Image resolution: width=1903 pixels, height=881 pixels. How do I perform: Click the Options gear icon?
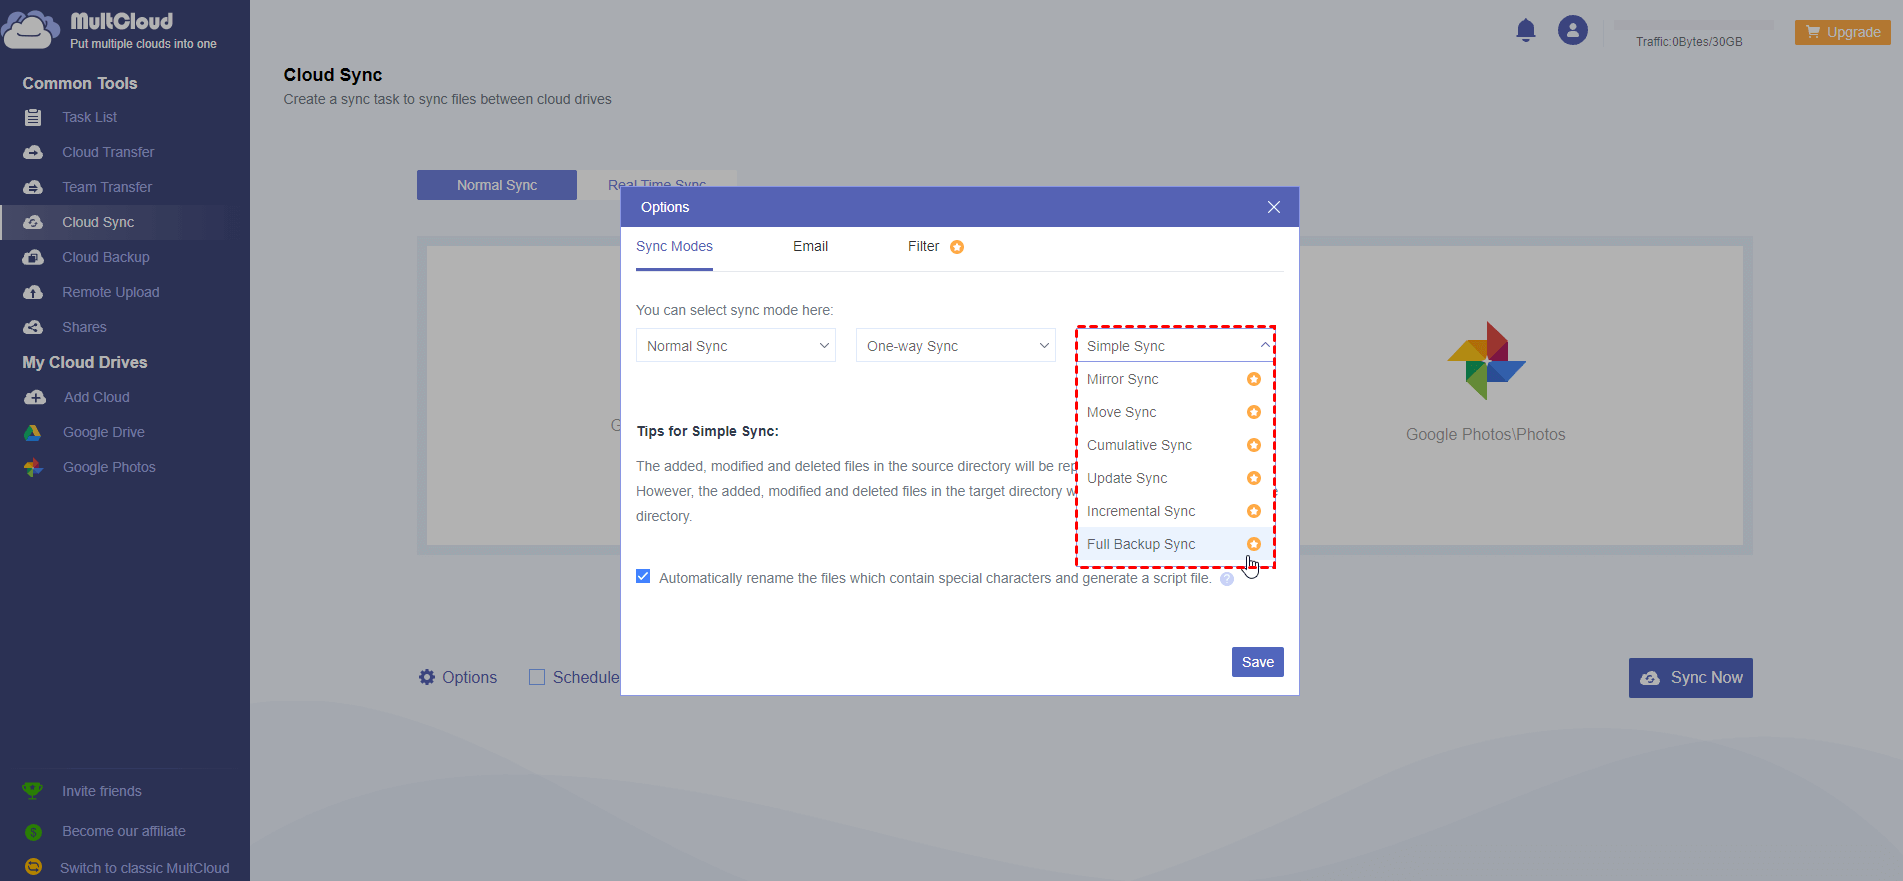pyautogui.click(x=427, y=677)
